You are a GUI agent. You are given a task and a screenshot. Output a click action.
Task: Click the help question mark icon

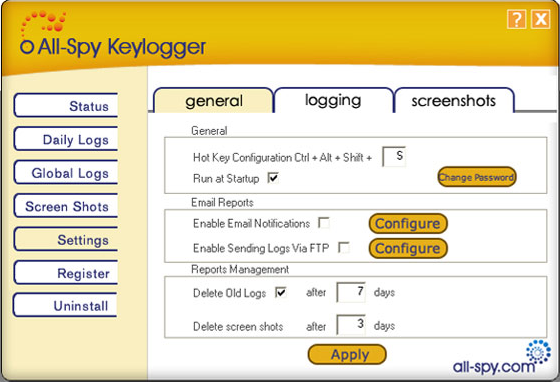point(516,19)
